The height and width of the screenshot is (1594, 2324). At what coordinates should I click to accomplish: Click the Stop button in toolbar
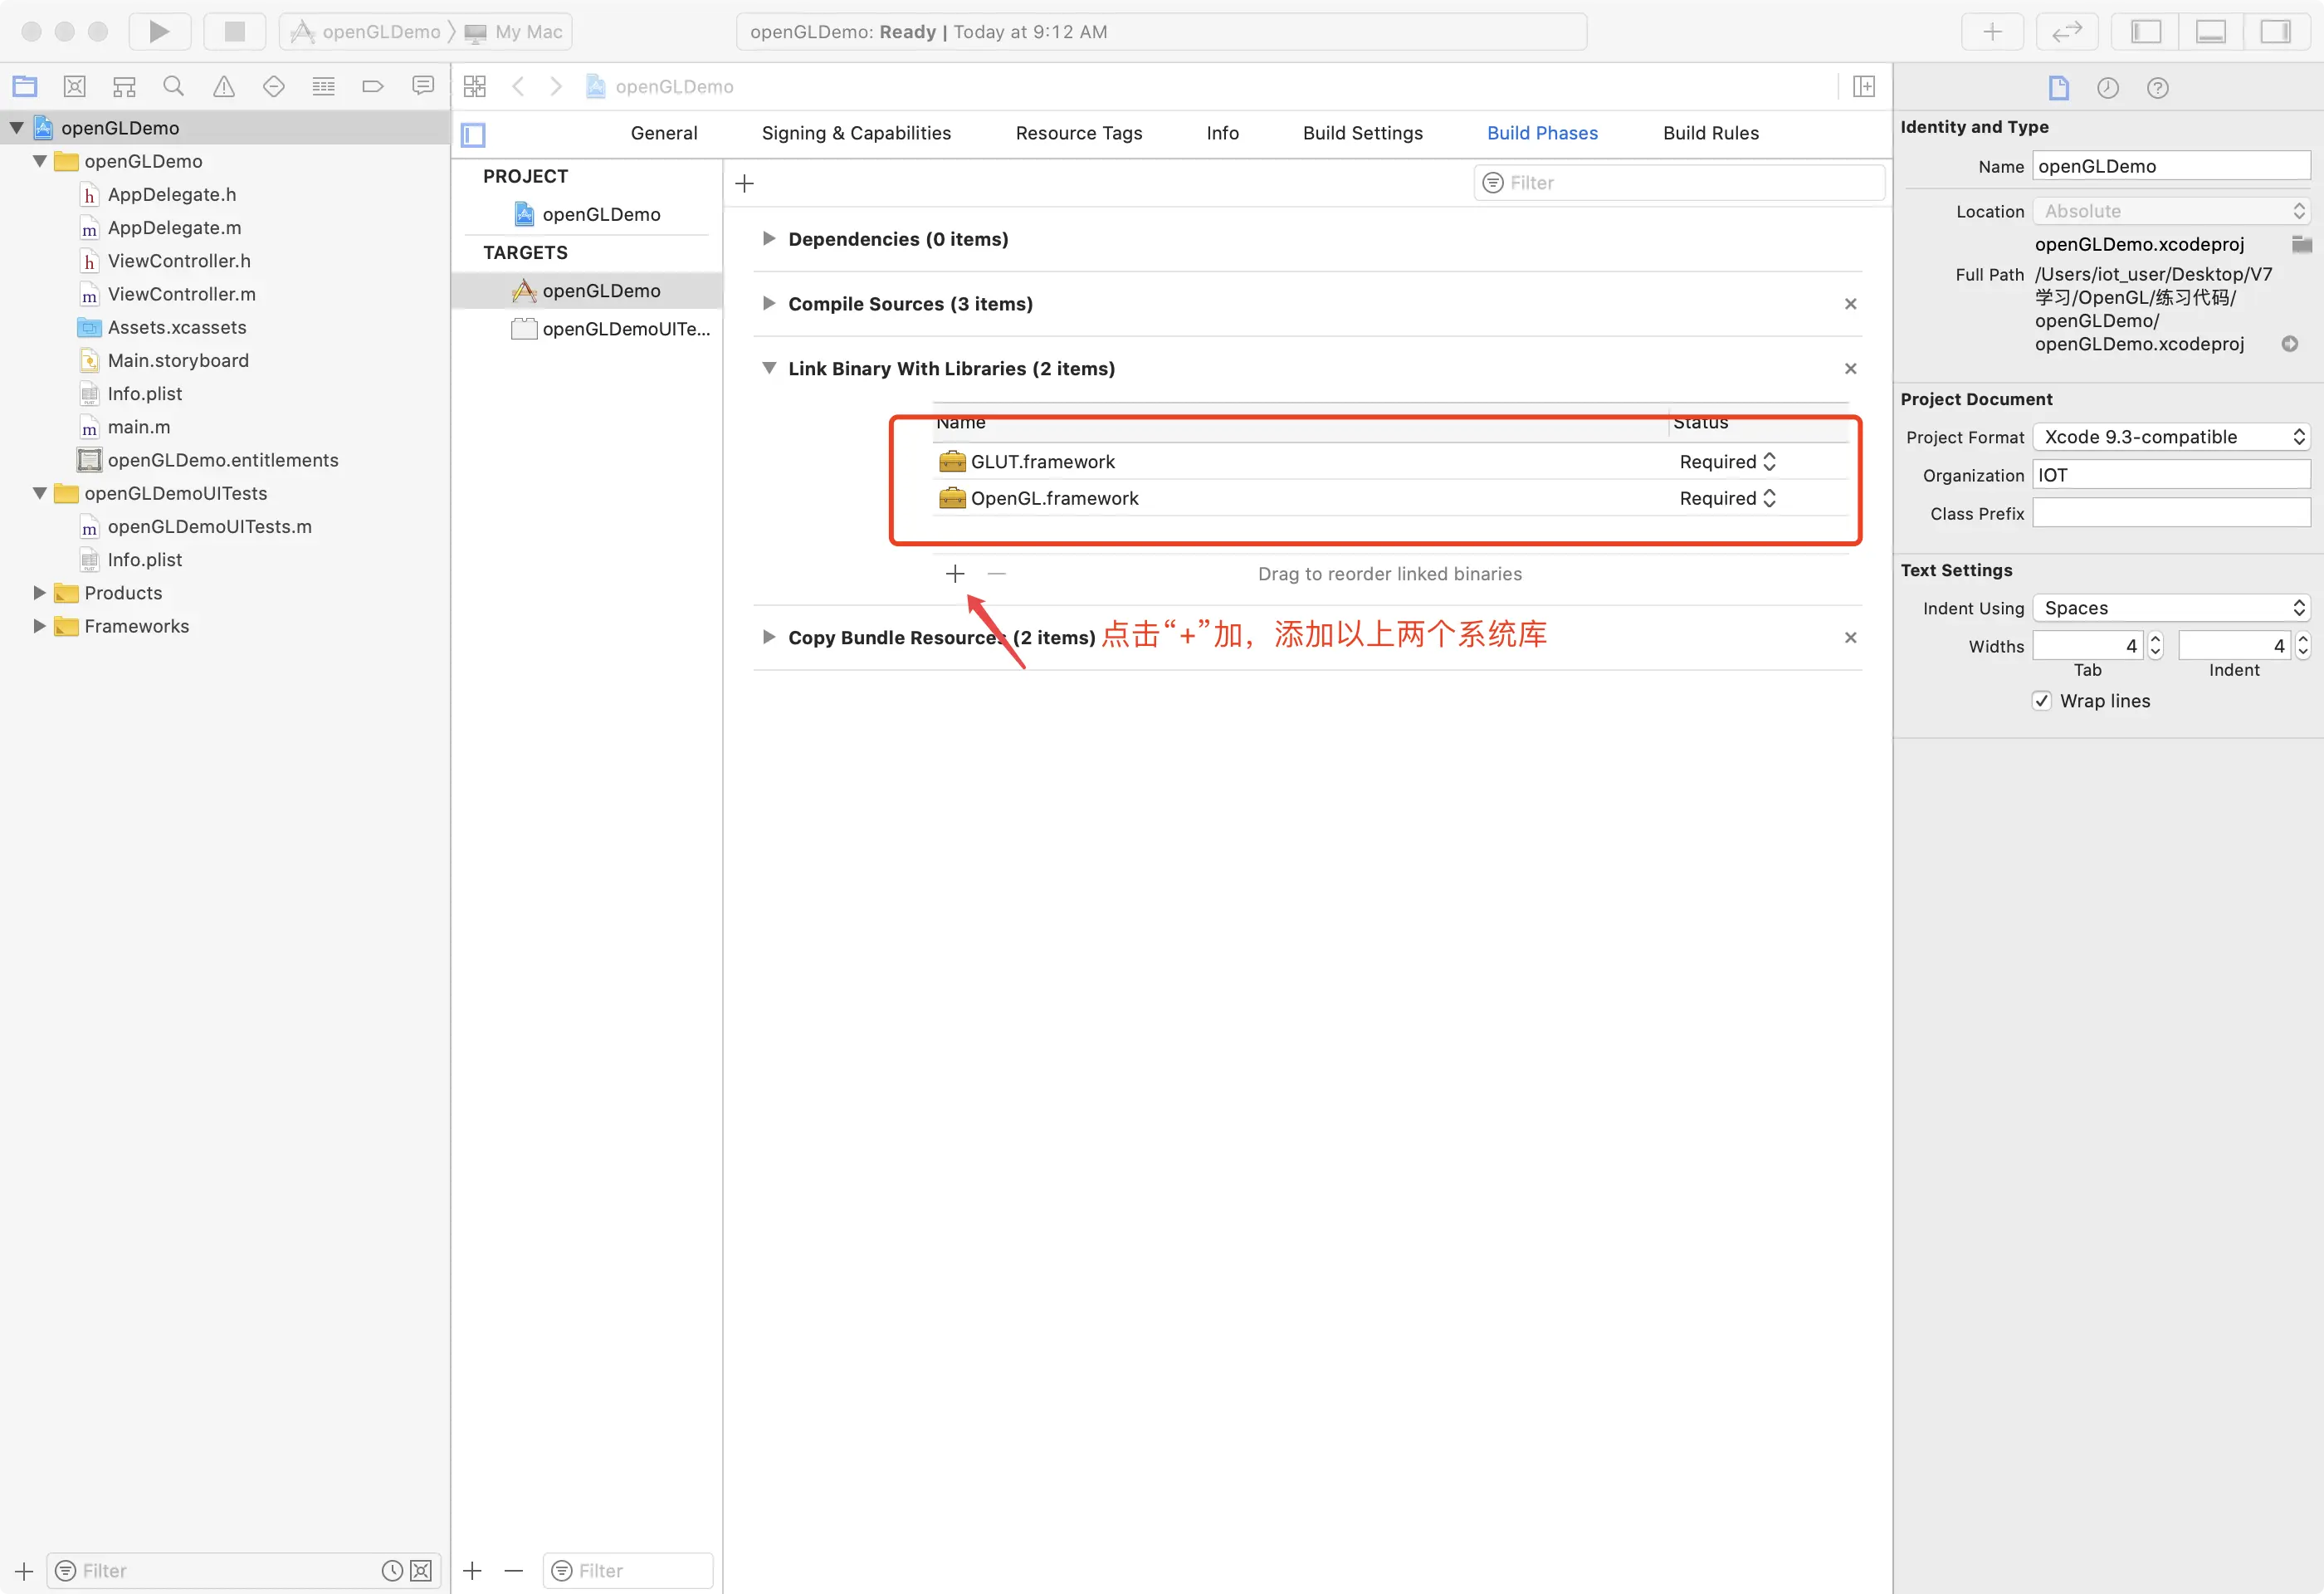pos(234,32)
